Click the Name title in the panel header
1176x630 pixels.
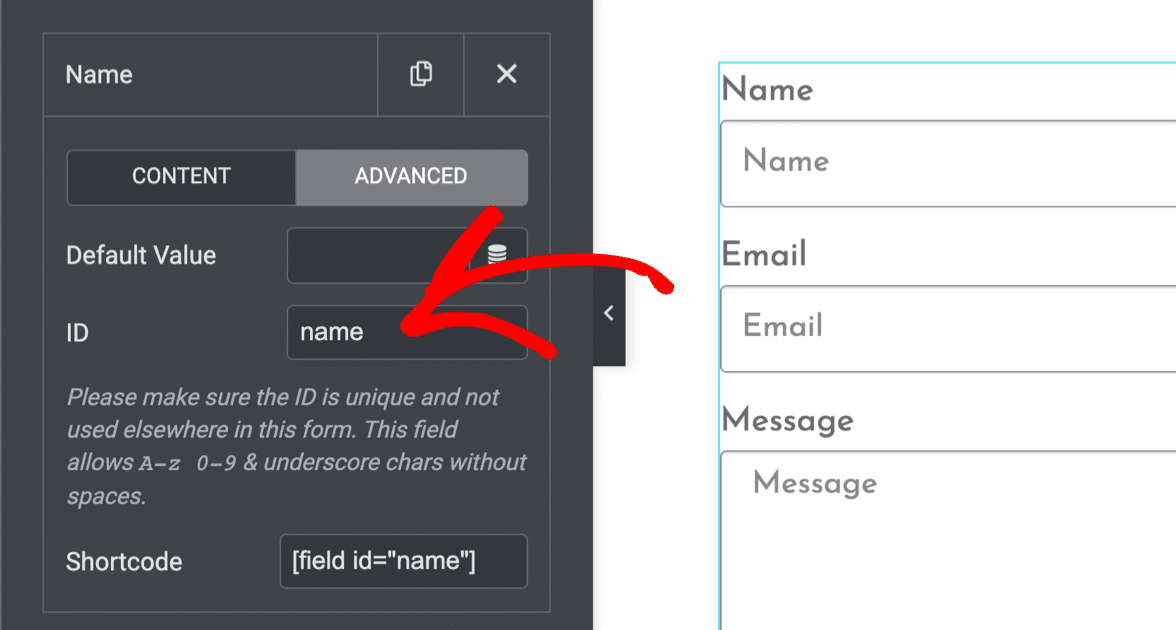coord(97,74)
